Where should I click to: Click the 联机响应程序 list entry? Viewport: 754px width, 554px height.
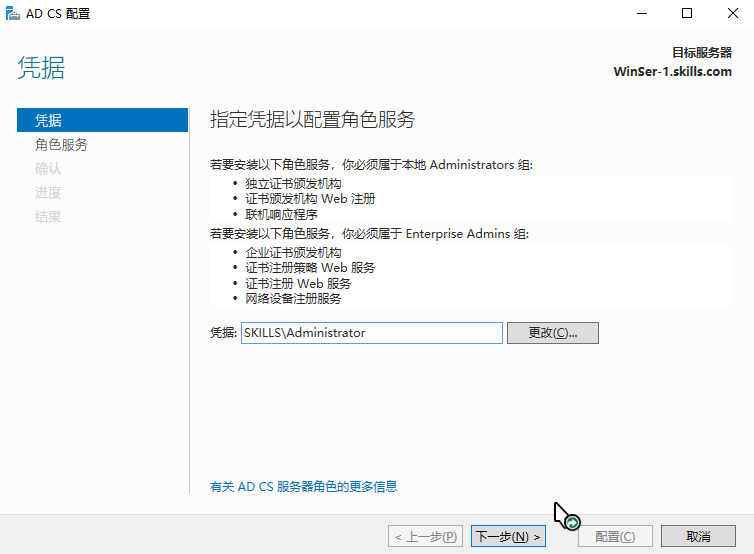coord(281,214)
